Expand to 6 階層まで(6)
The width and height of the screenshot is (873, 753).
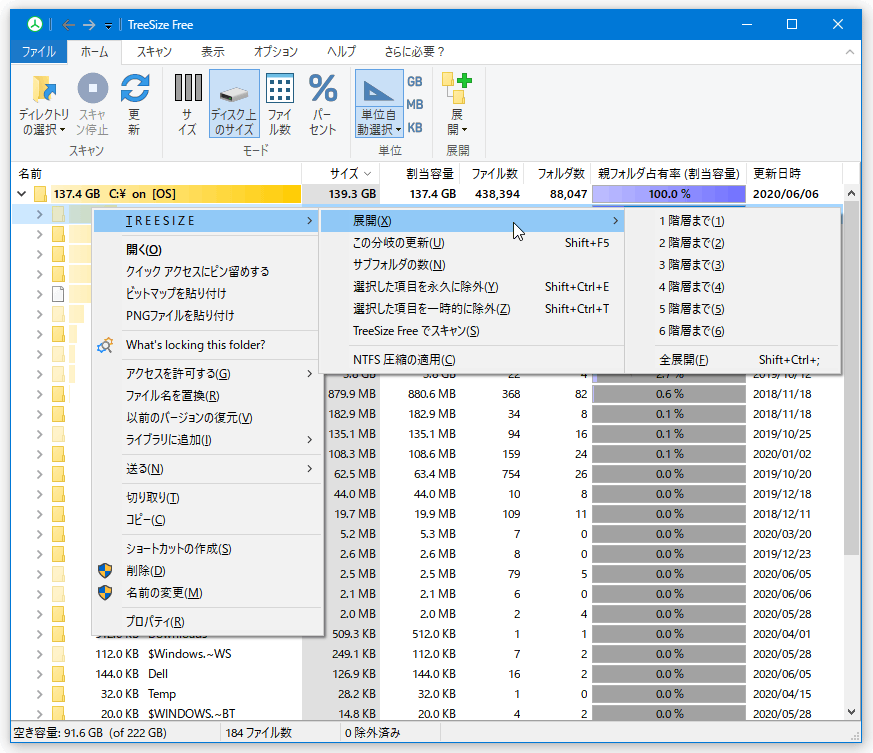point(732,331)
